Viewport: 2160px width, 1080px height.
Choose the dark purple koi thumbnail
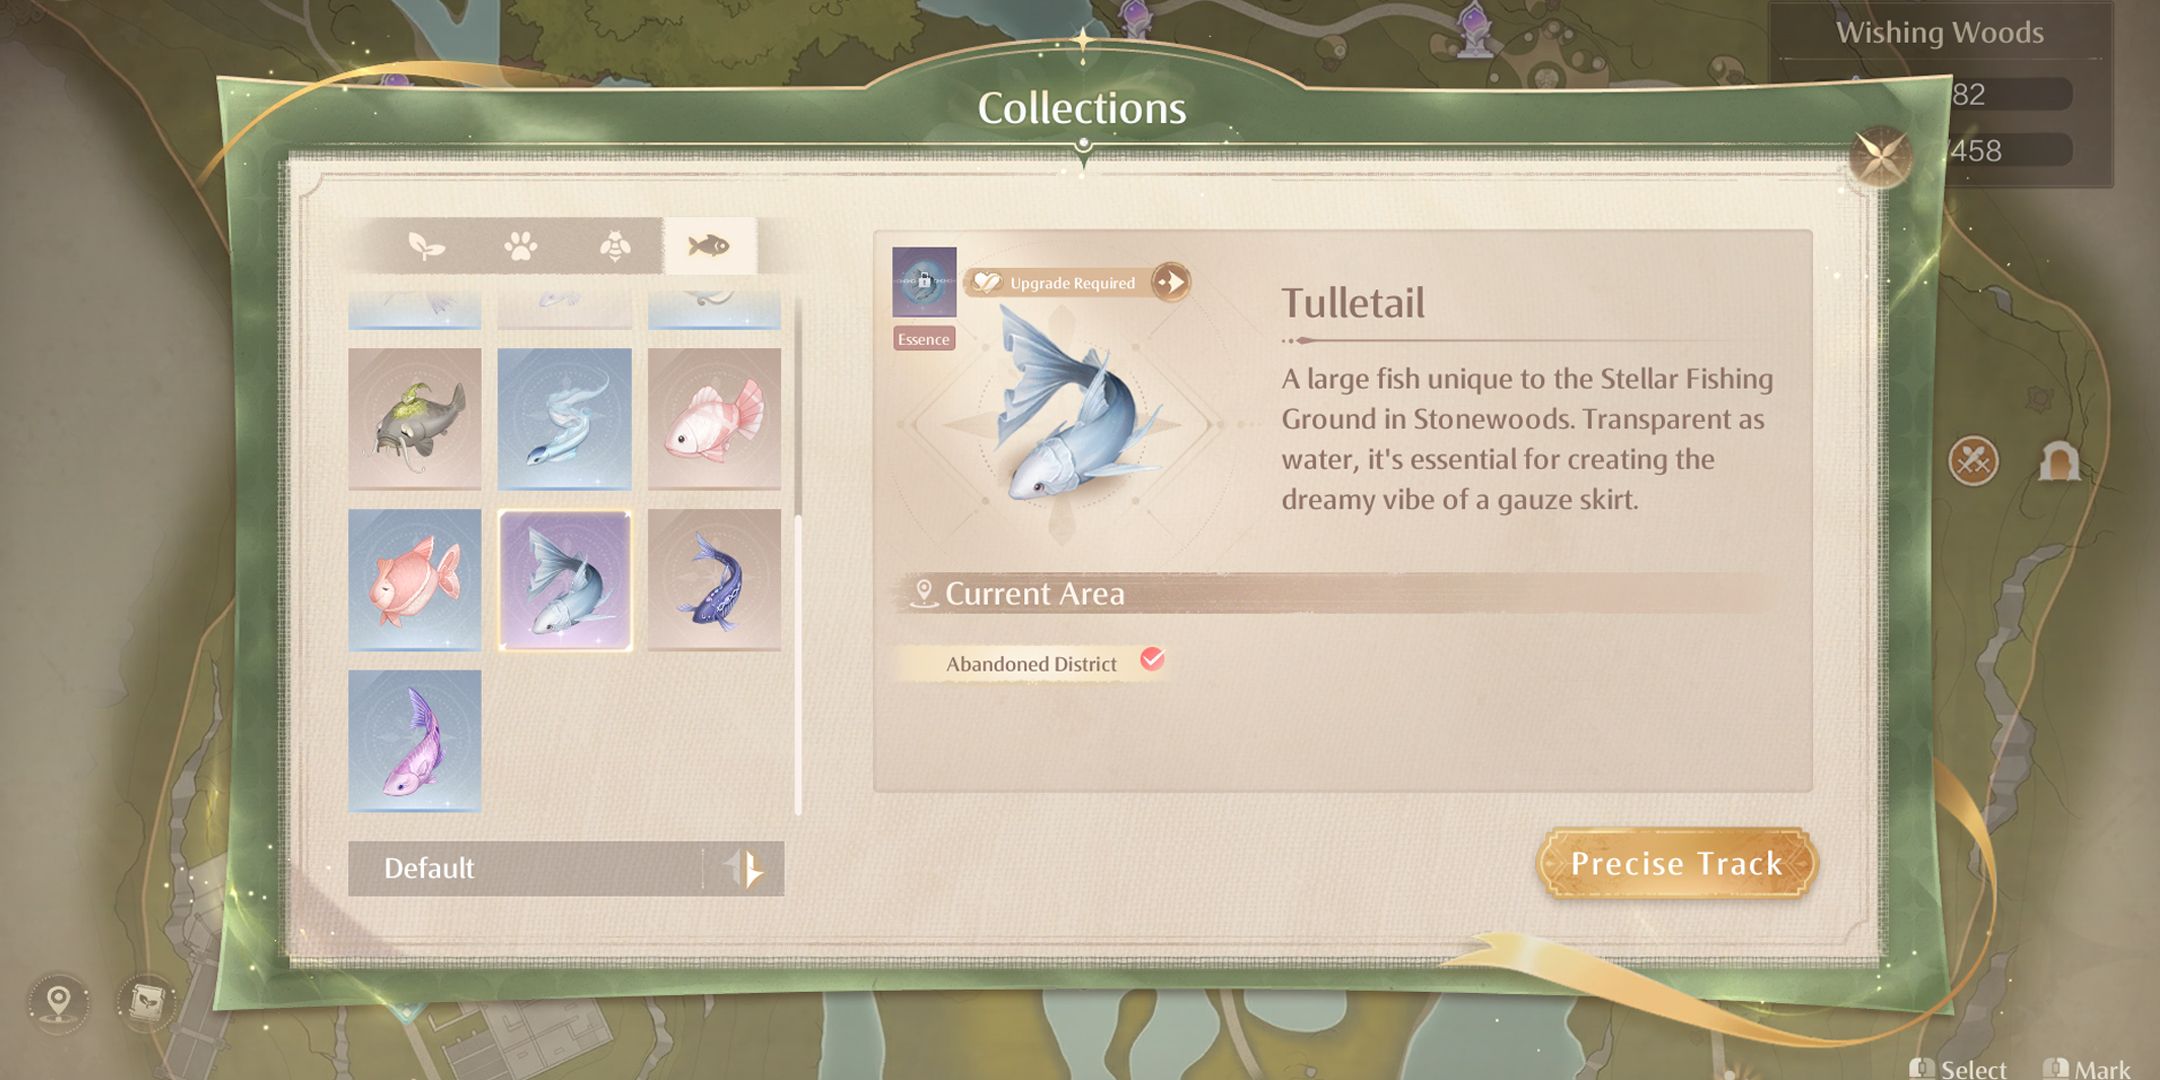pos(714,580)
